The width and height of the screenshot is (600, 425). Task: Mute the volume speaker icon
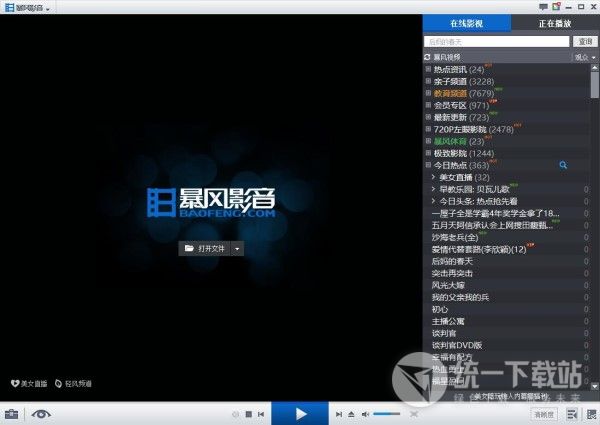(x=366, y=414)
